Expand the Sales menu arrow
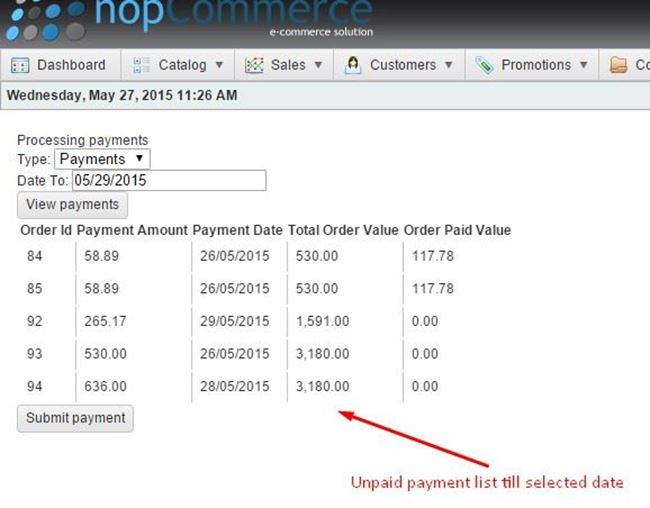This screenshot has width=650, height=508. tap(318, 65)
